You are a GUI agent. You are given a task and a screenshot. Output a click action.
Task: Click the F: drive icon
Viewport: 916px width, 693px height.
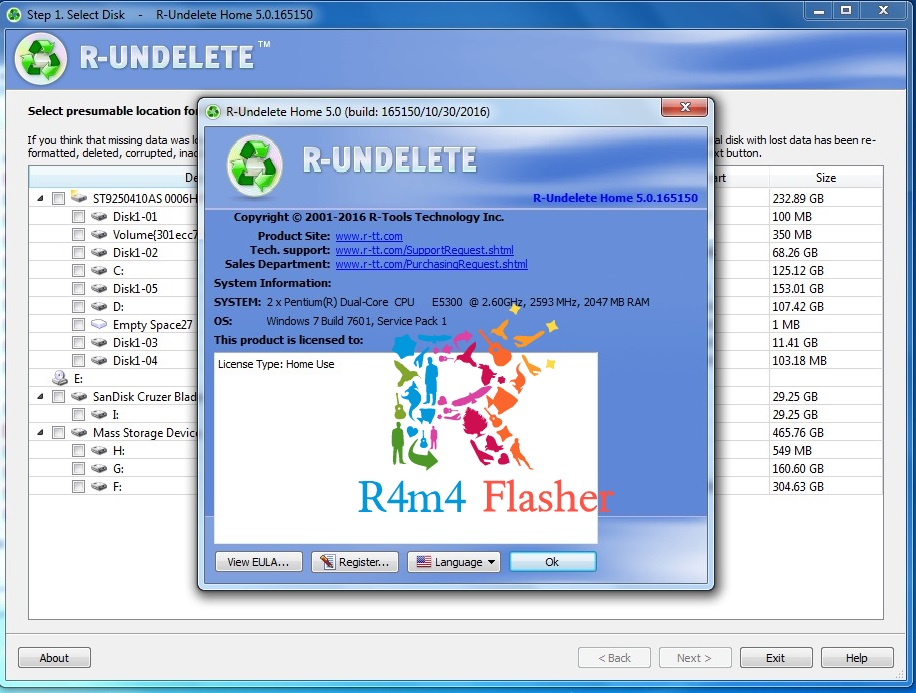tap(99, 486)
